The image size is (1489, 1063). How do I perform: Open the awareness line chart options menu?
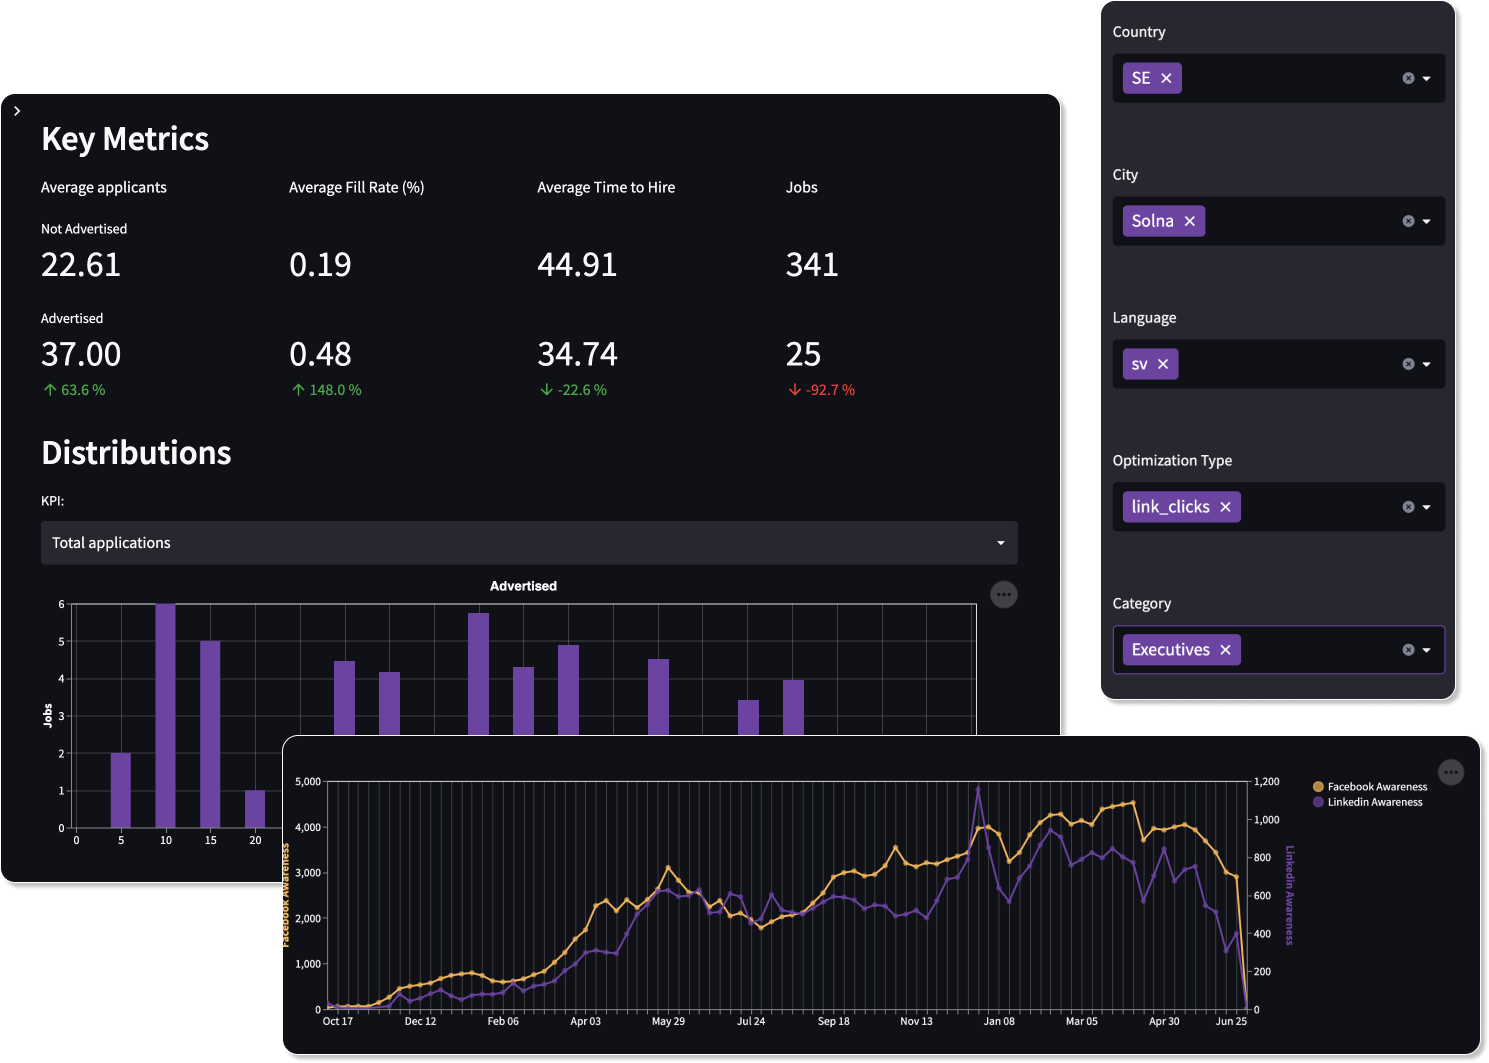[x=1450, y=772]
